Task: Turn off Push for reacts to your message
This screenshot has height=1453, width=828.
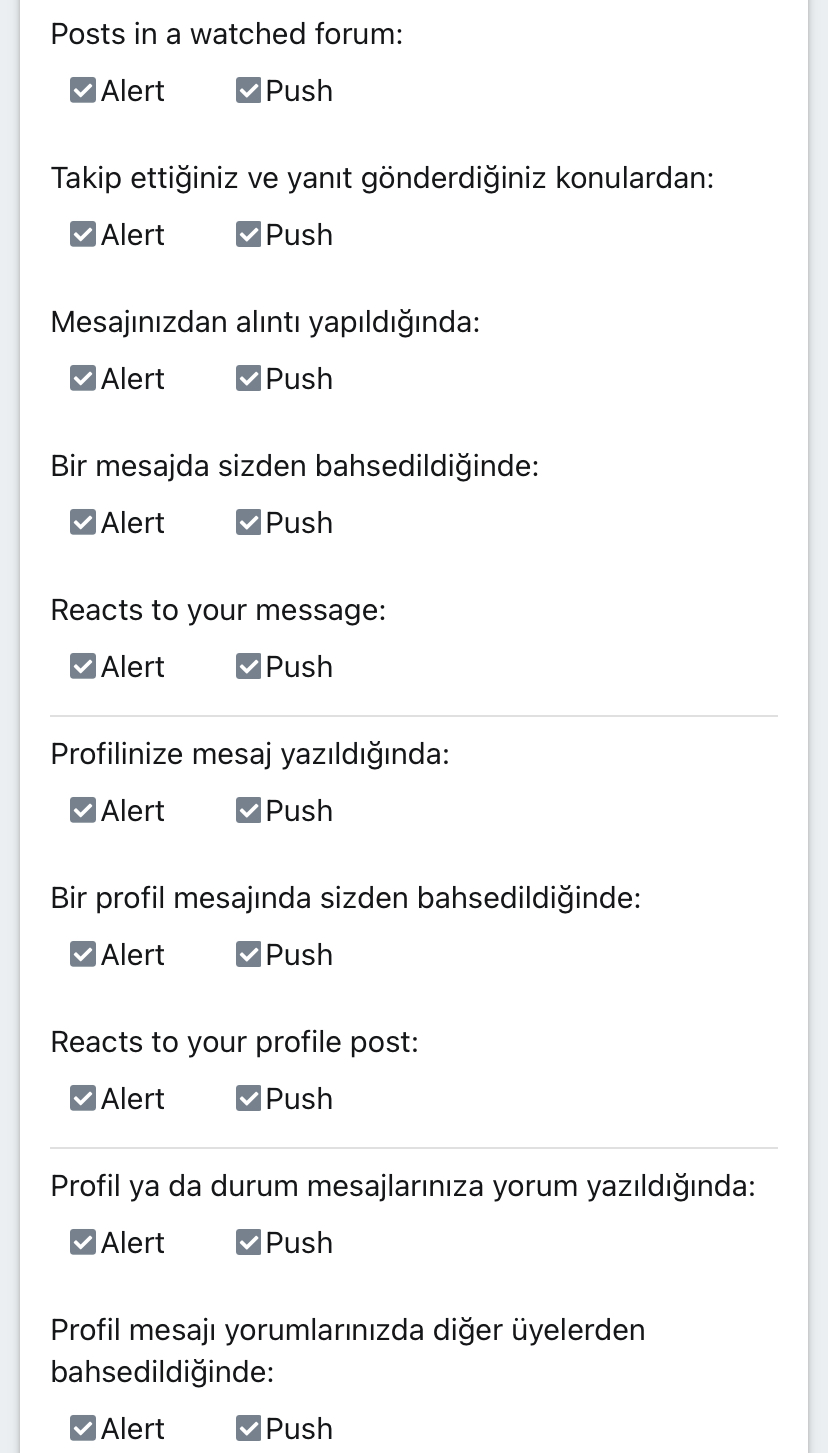Action: (x=248, y=667)
